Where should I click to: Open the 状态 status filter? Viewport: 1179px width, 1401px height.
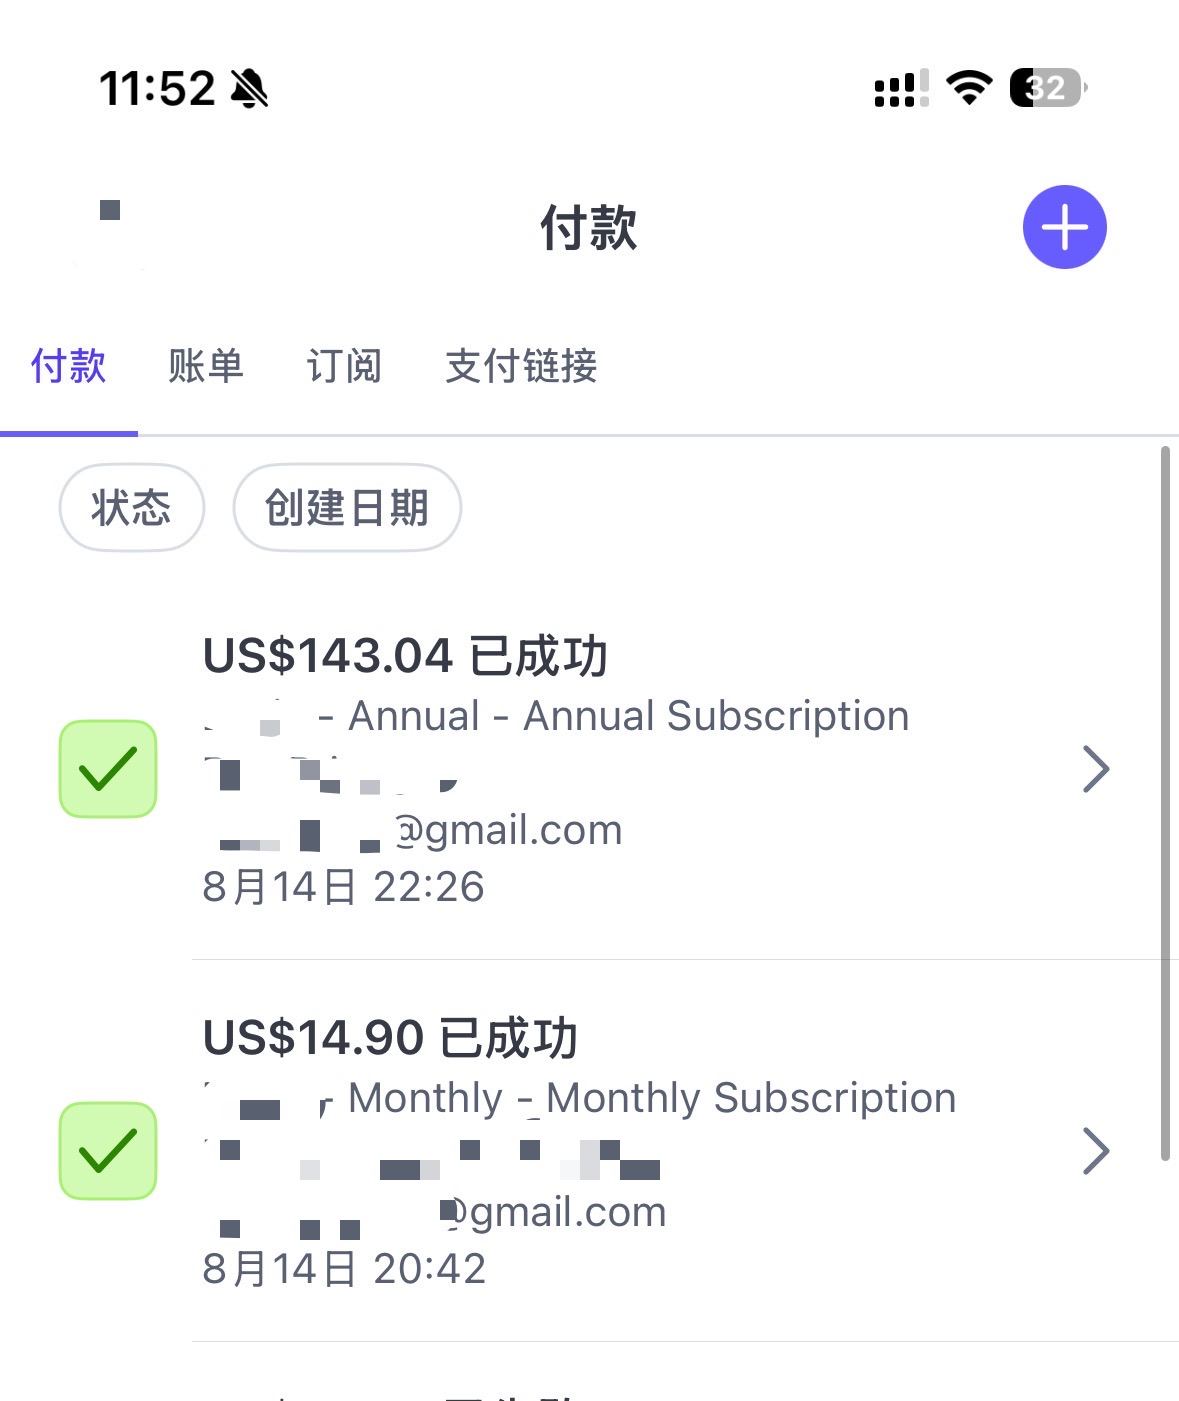tap(132, 508)
